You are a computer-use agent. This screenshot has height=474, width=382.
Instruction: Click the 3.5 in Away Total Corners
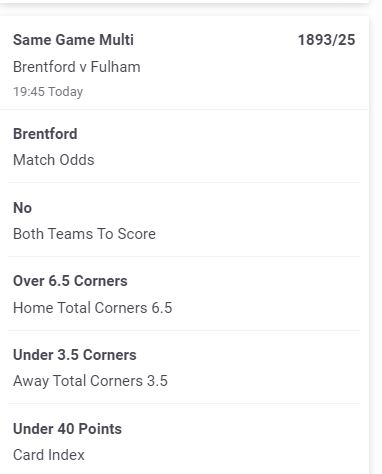click(157, 381)
